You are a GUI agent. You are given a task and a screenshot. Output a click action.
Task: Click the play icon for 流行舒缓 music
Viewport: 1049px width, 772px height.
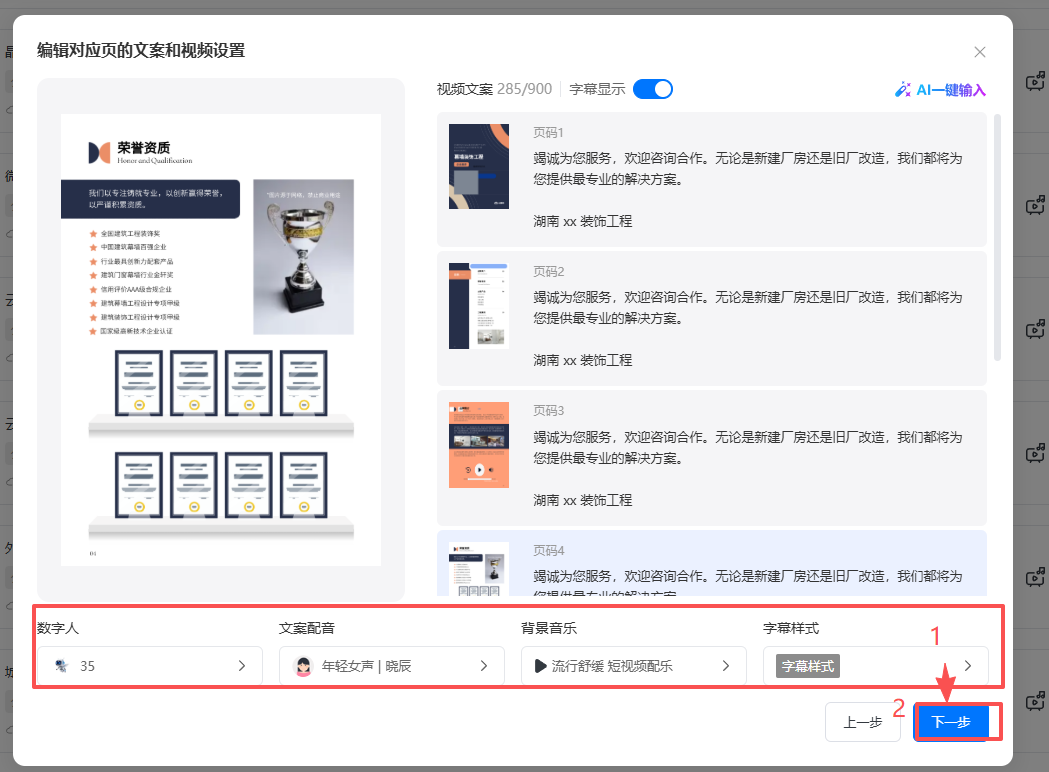540,666
